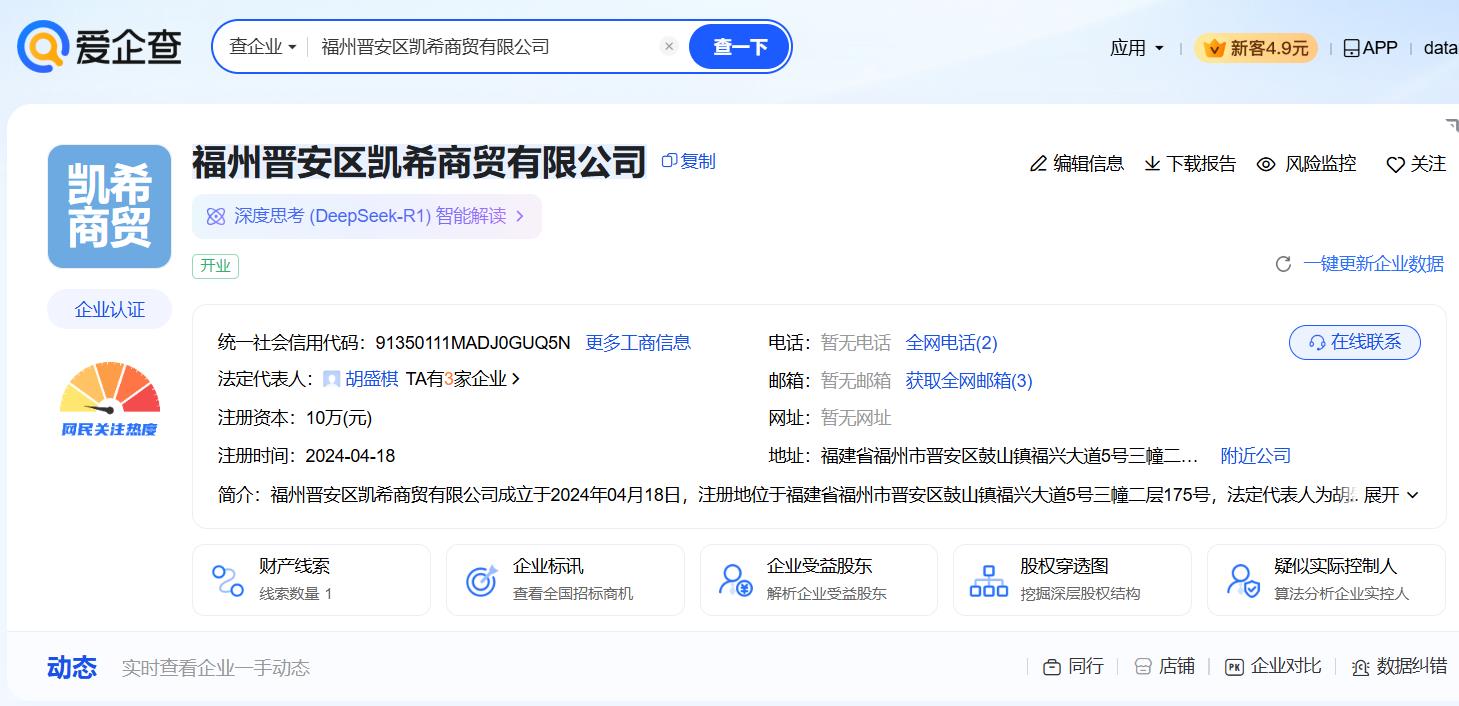Expand the 应用 dropdown menu
This screenshot has height=706, width=1459.
pos(1137,48)
